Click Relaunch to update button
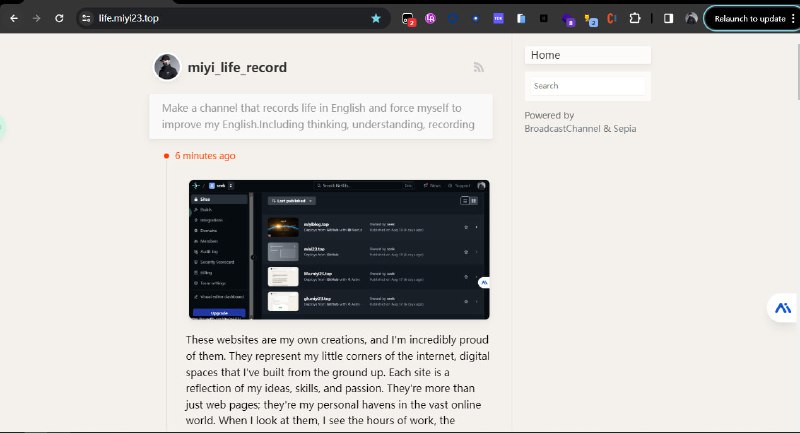Viewport: 800px width, 433px height. coord(749,18)
